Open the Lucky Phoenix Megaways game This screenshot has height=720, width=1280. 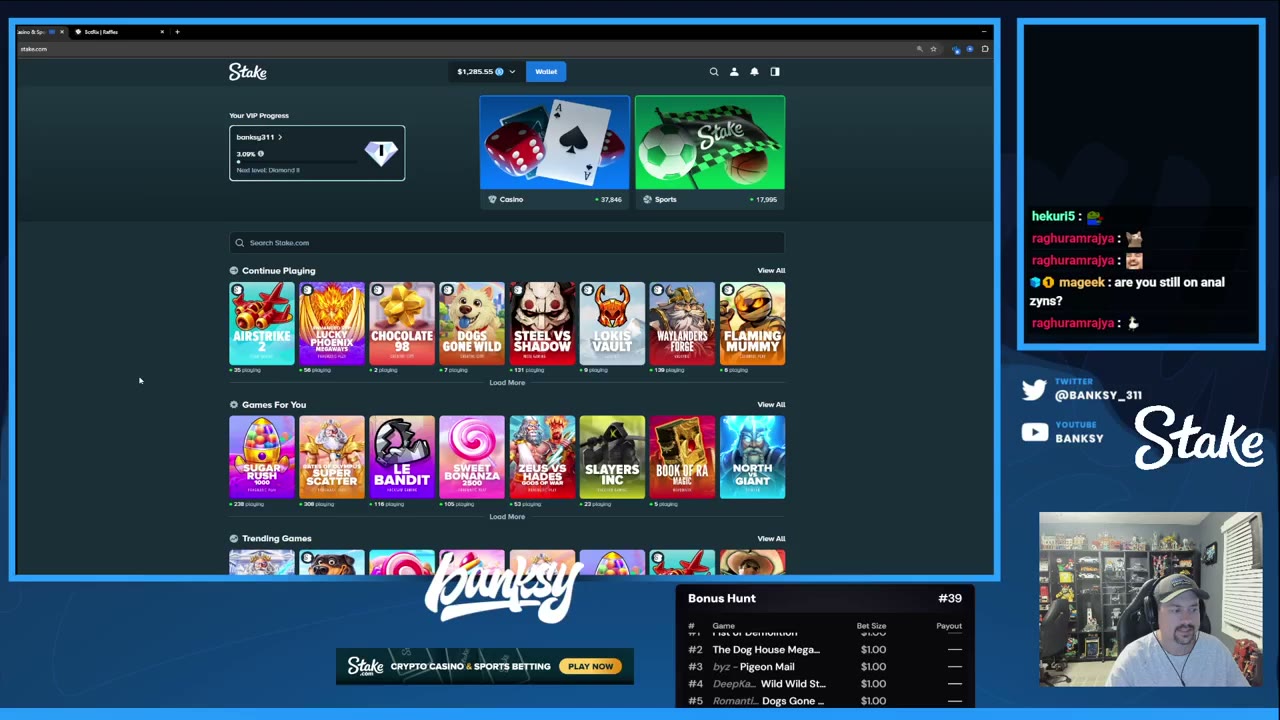pyautogui.click(x=332, y=324)
